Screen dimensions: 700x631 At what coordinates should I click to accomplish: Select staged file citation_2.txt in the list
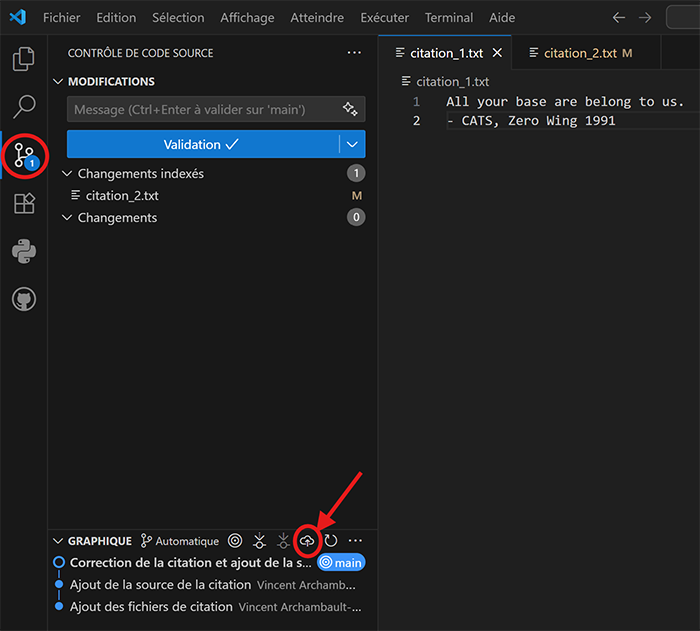click(122, 196)
